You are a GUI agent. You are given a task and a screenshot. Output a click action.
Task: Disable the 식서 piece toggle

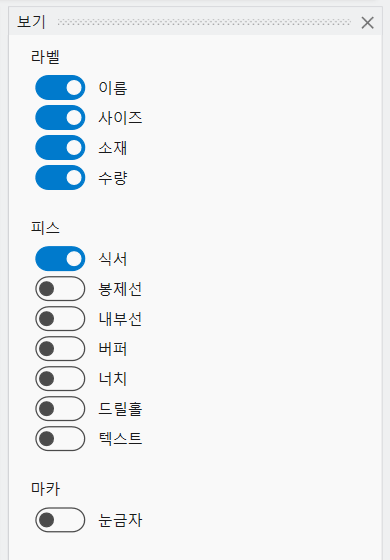pos(60,259)
